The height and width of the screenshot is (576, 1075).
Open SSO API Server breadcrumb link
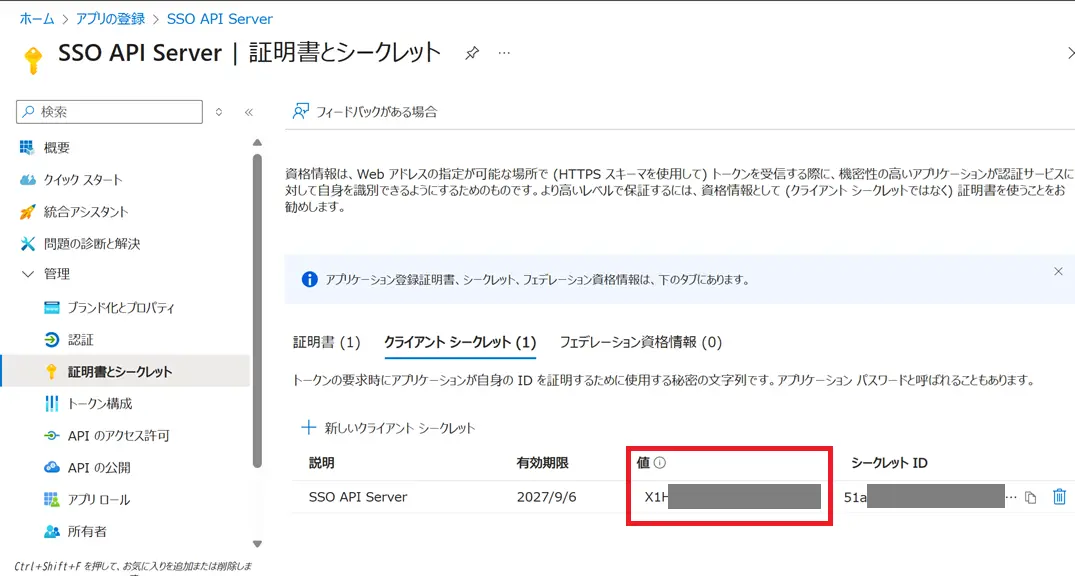point(219,19)
